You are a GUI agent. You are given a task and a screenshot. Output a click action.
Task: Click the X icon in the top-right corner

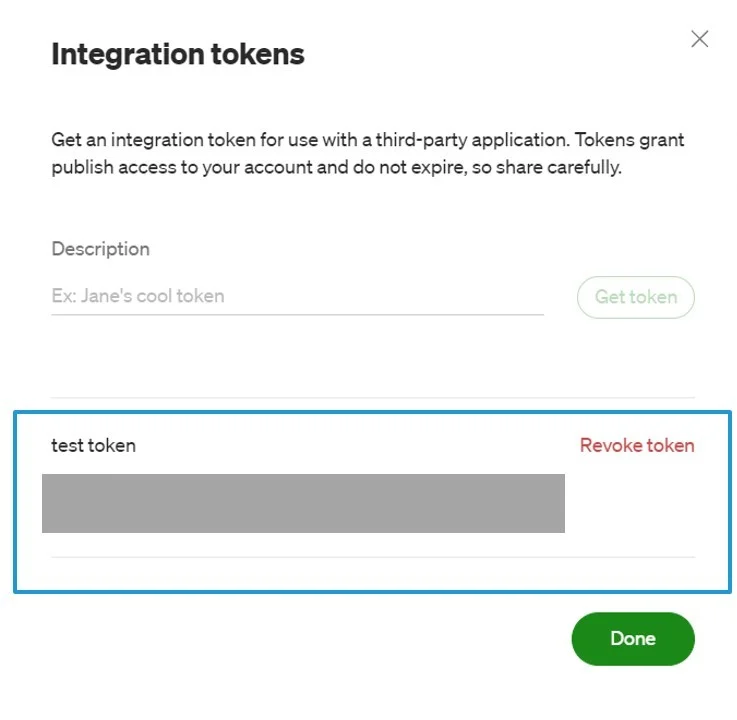[699, 39]
